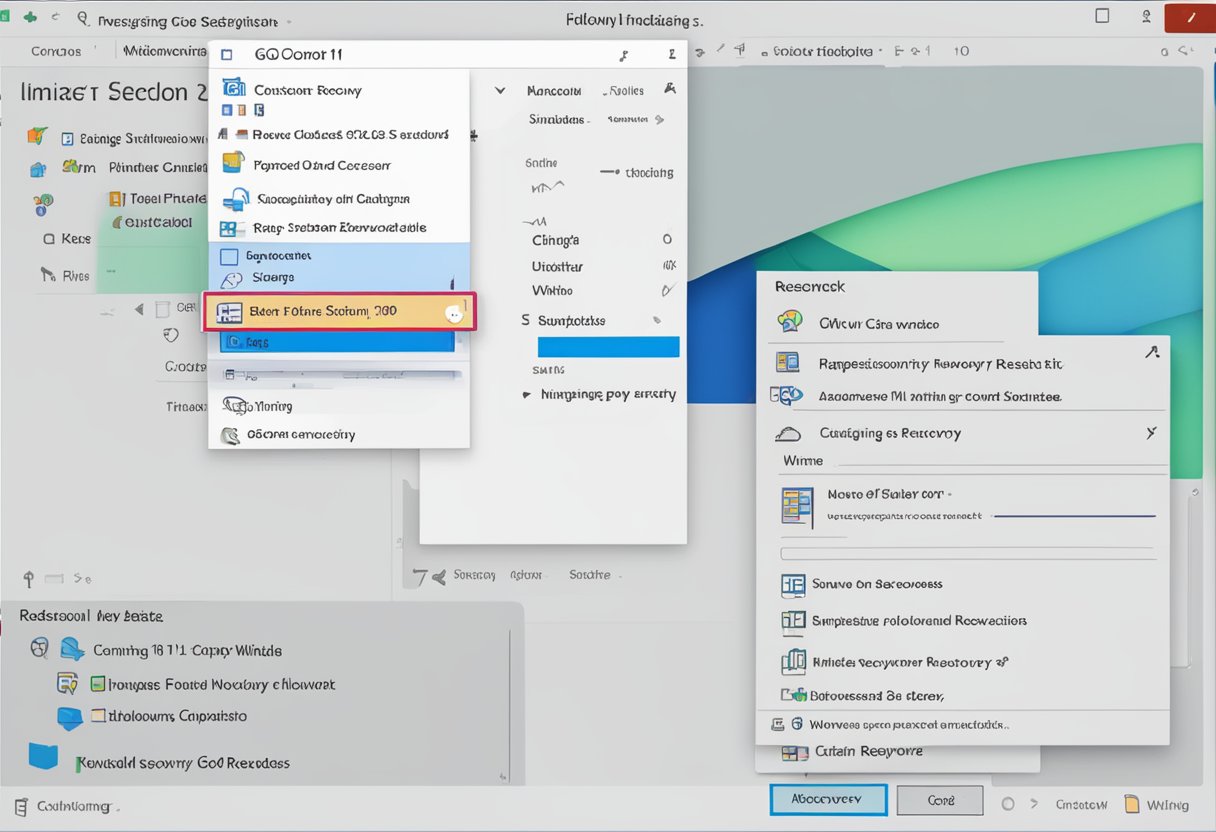Collapse the Ranpestesoomity Recovery section with the up arrow
Viewport: 1216px width, 832px height.
[x=1152, y=352]
